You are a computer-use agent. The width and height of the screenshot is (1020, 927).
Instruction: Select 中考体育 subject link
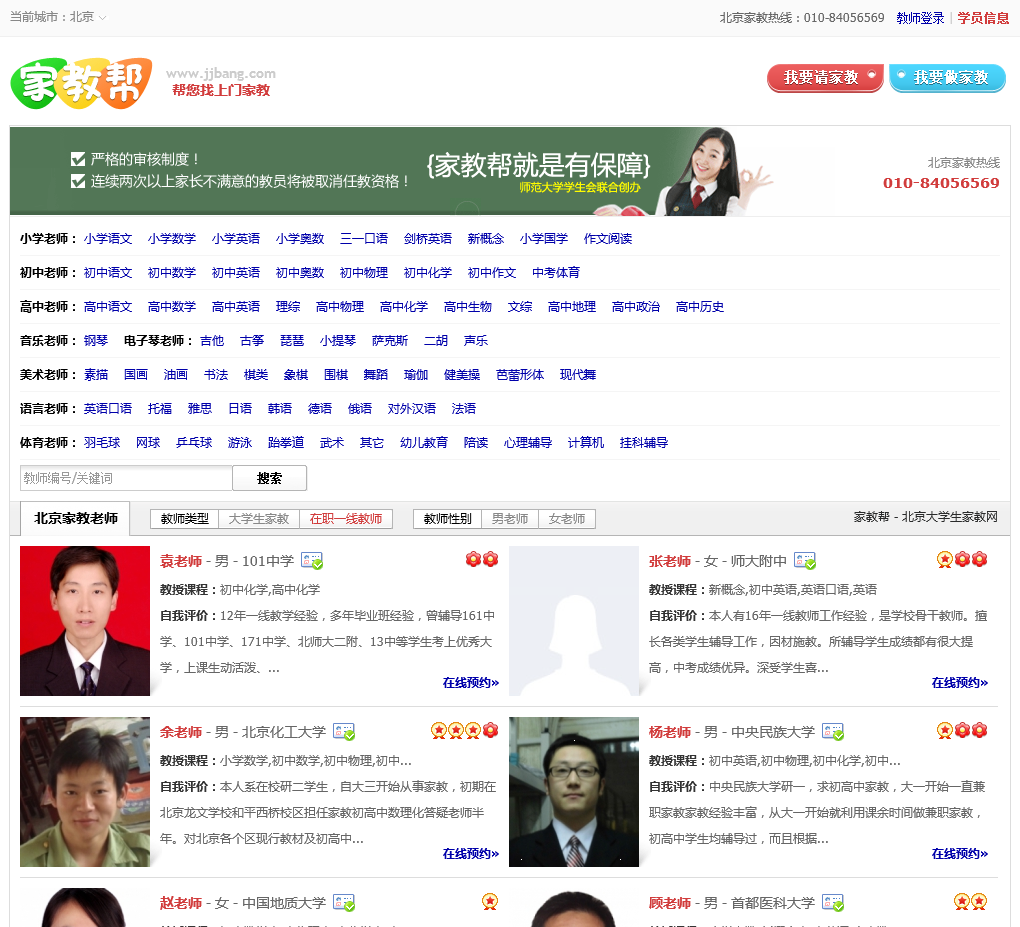[x=556, y=273]
